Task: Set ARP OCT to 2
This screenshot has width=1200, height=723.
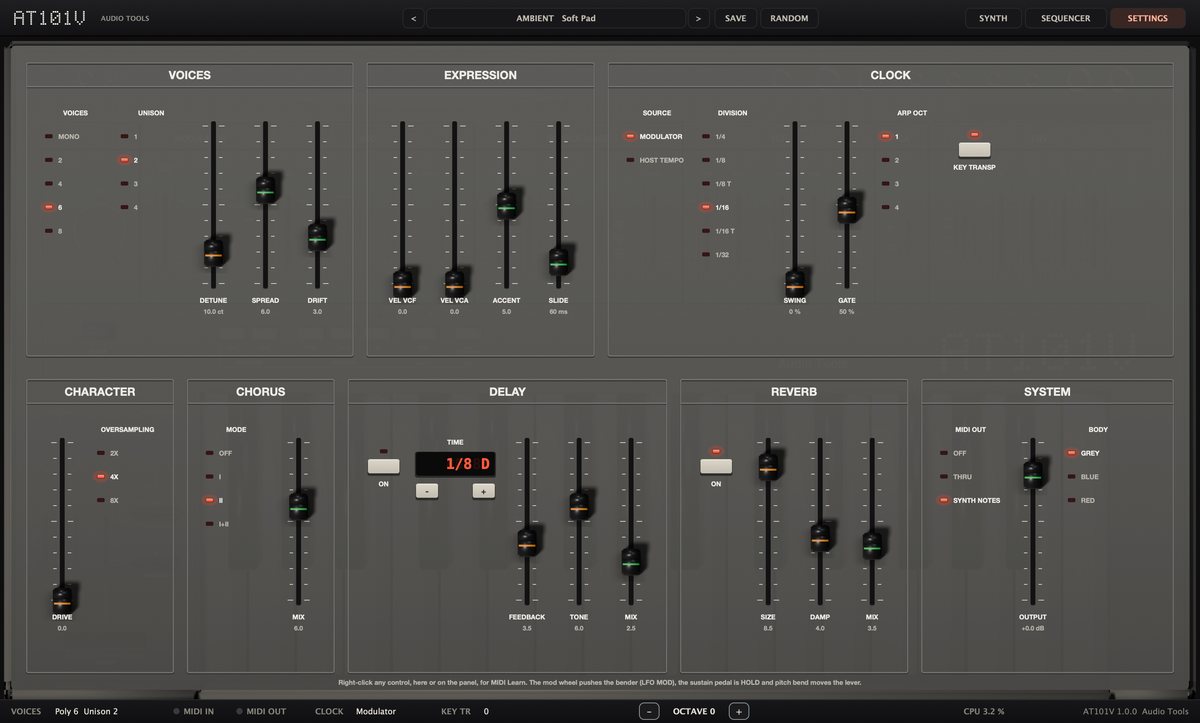Action: [x=890, y=160]
